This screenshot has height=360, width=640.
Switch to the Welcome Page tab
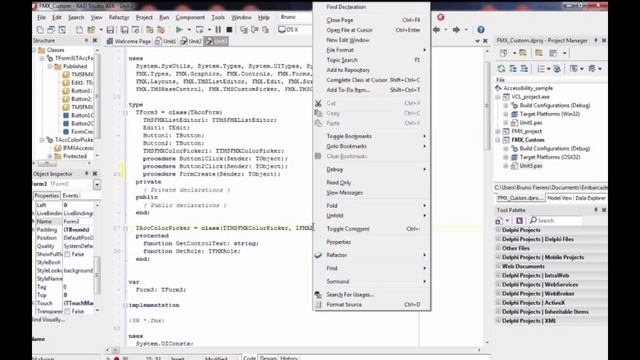point(129,41)
